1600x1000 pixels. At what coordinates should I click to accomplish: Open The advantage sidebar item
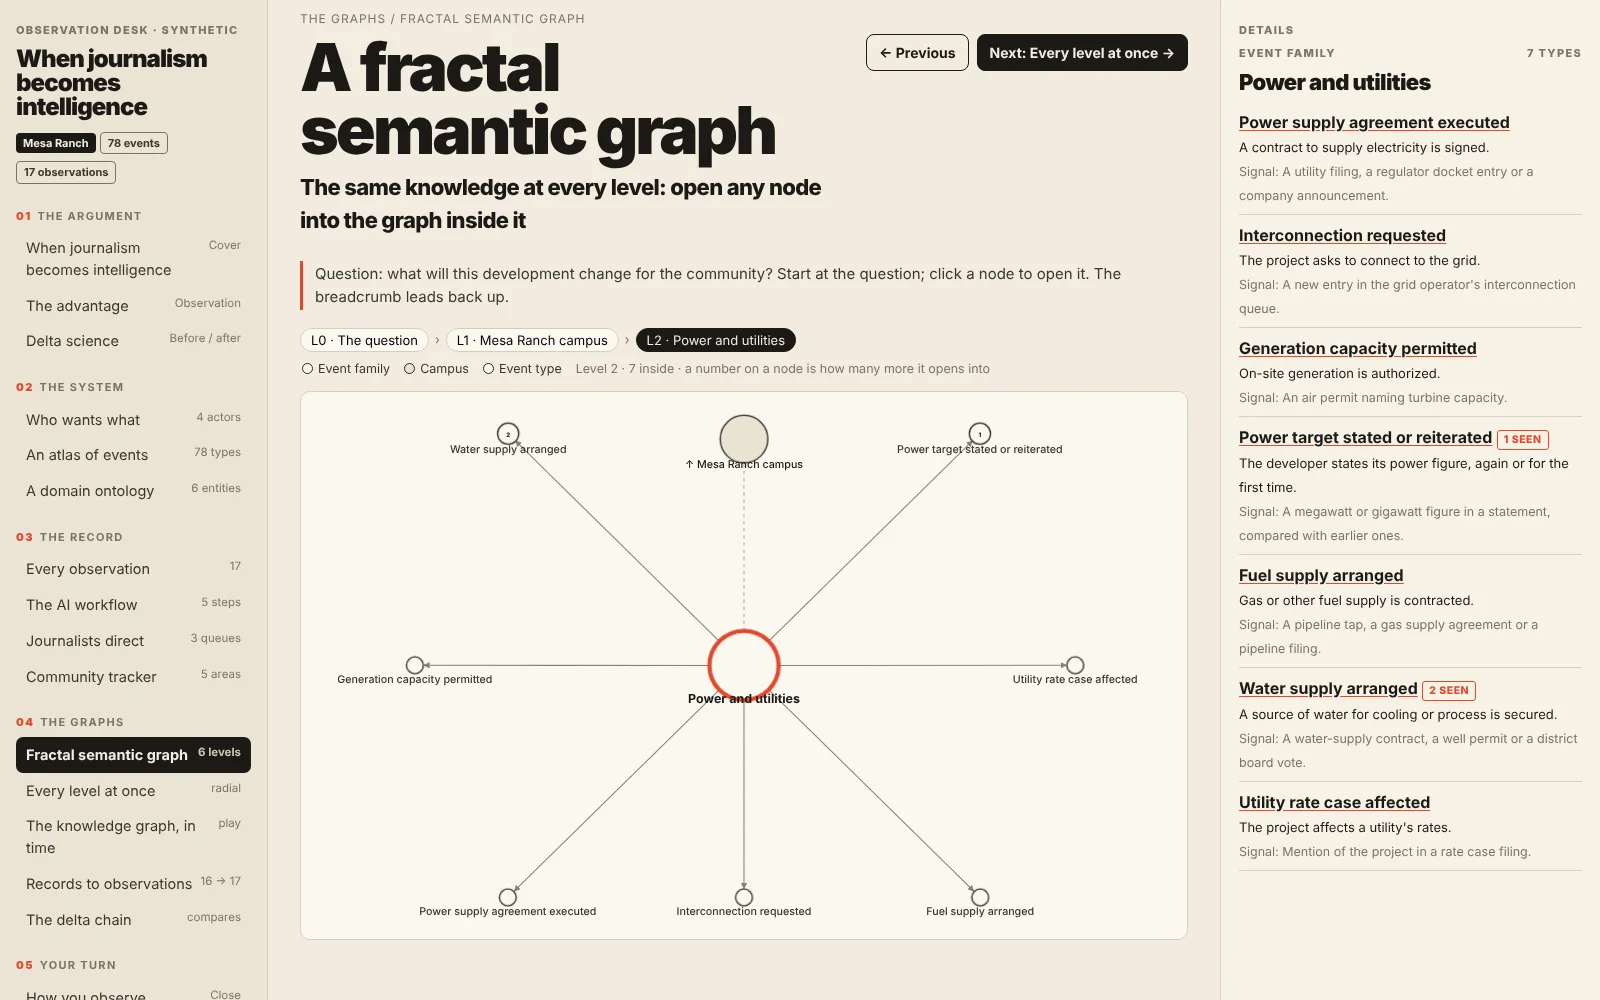pyautogui.click(x=133, y=306)
